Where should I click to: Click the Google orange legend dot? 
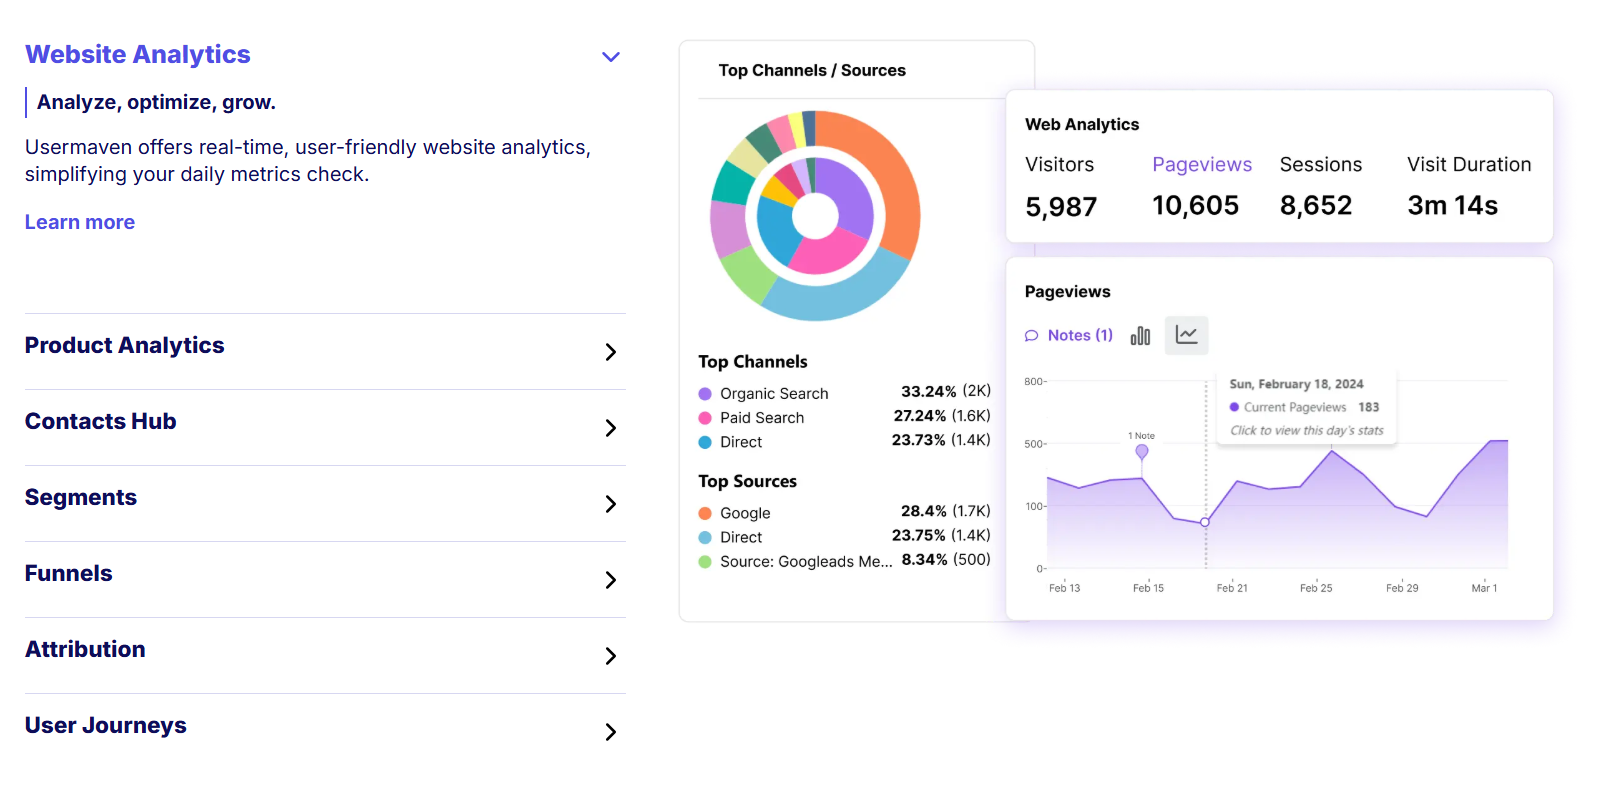coord(705,513)
